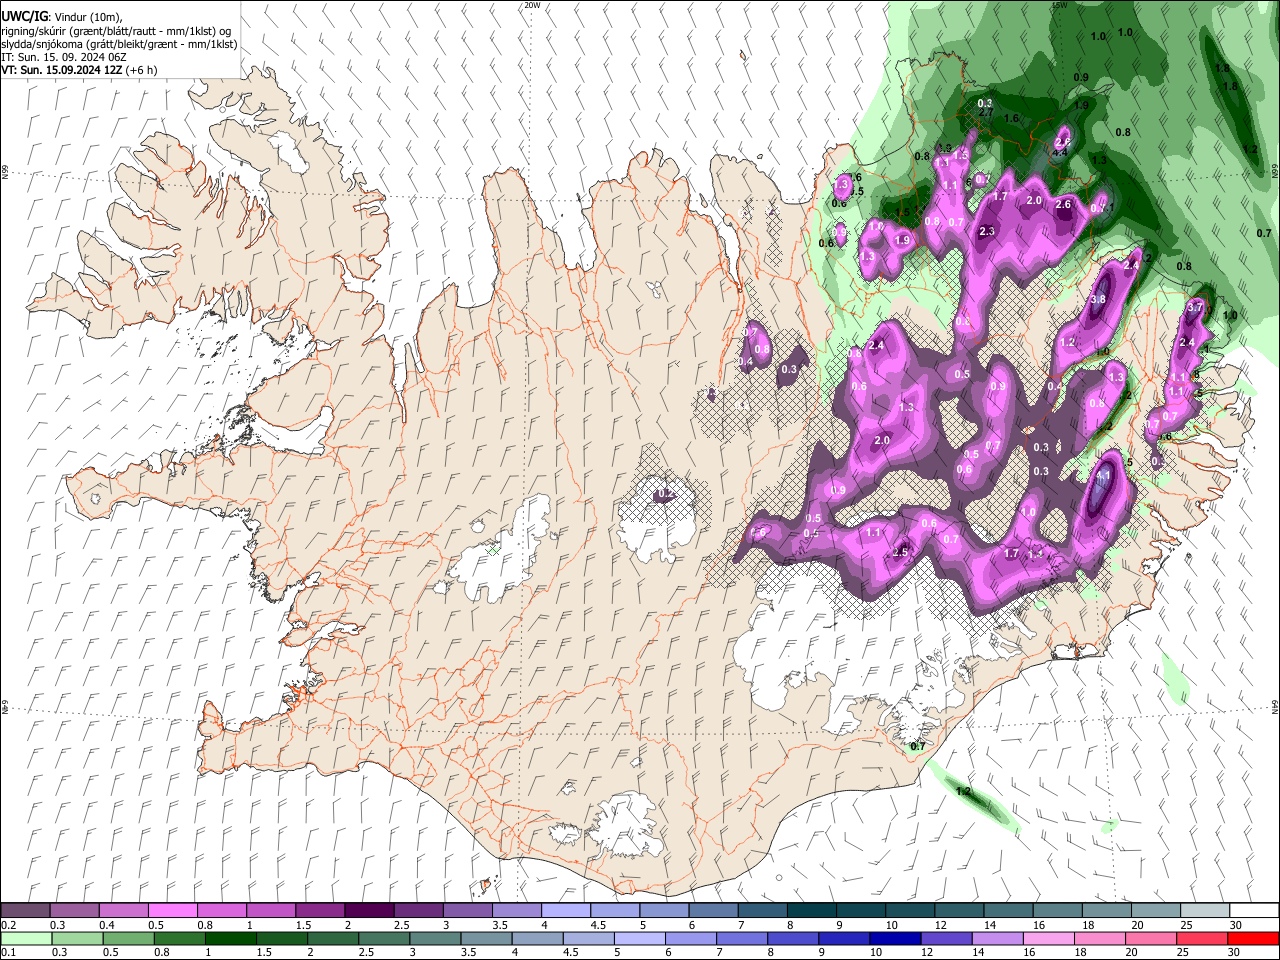This screenshot has width=1280, height=960.
Task: Click the '3.8' snowfall value on the map
Action: (x=1098, y=300)
